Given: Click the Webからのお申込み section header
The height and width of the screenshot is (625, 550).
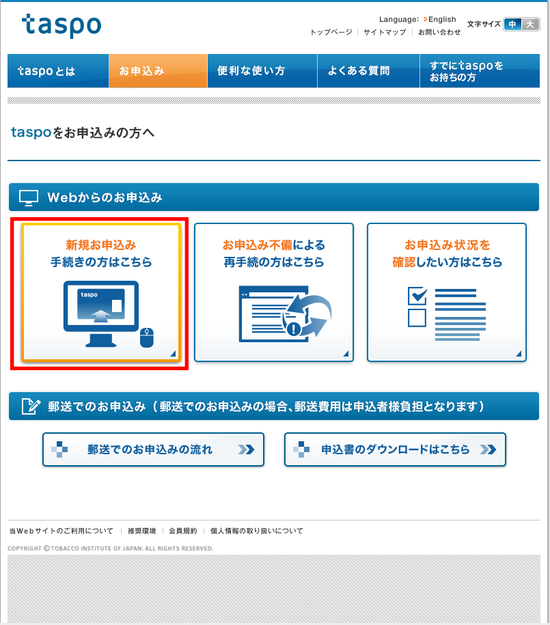Looking at the screenshot, I should pos(274,197).
